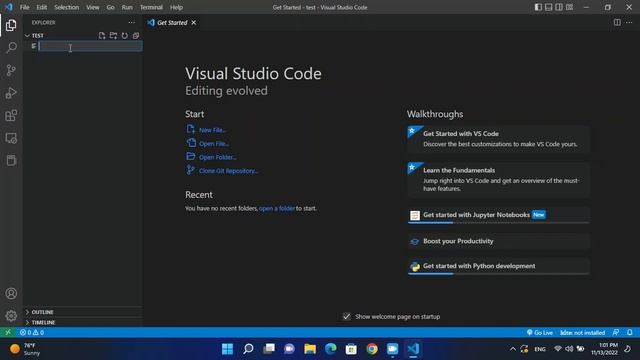Open Learn the Fundamentals walkthrough

(x=498, y=180)
